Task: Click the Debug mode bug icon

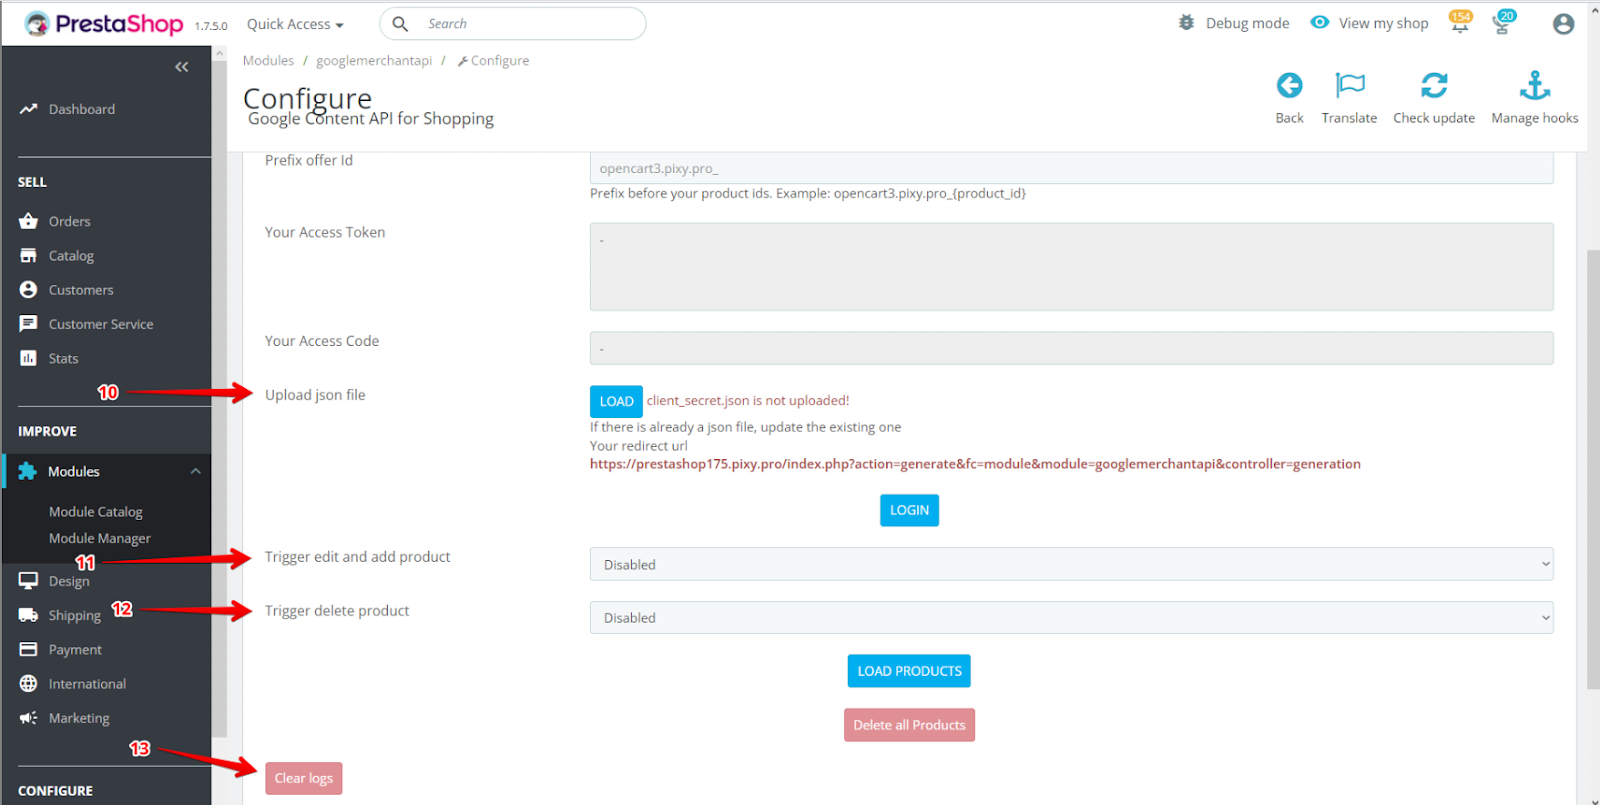Action: [x=1186, y=23]
